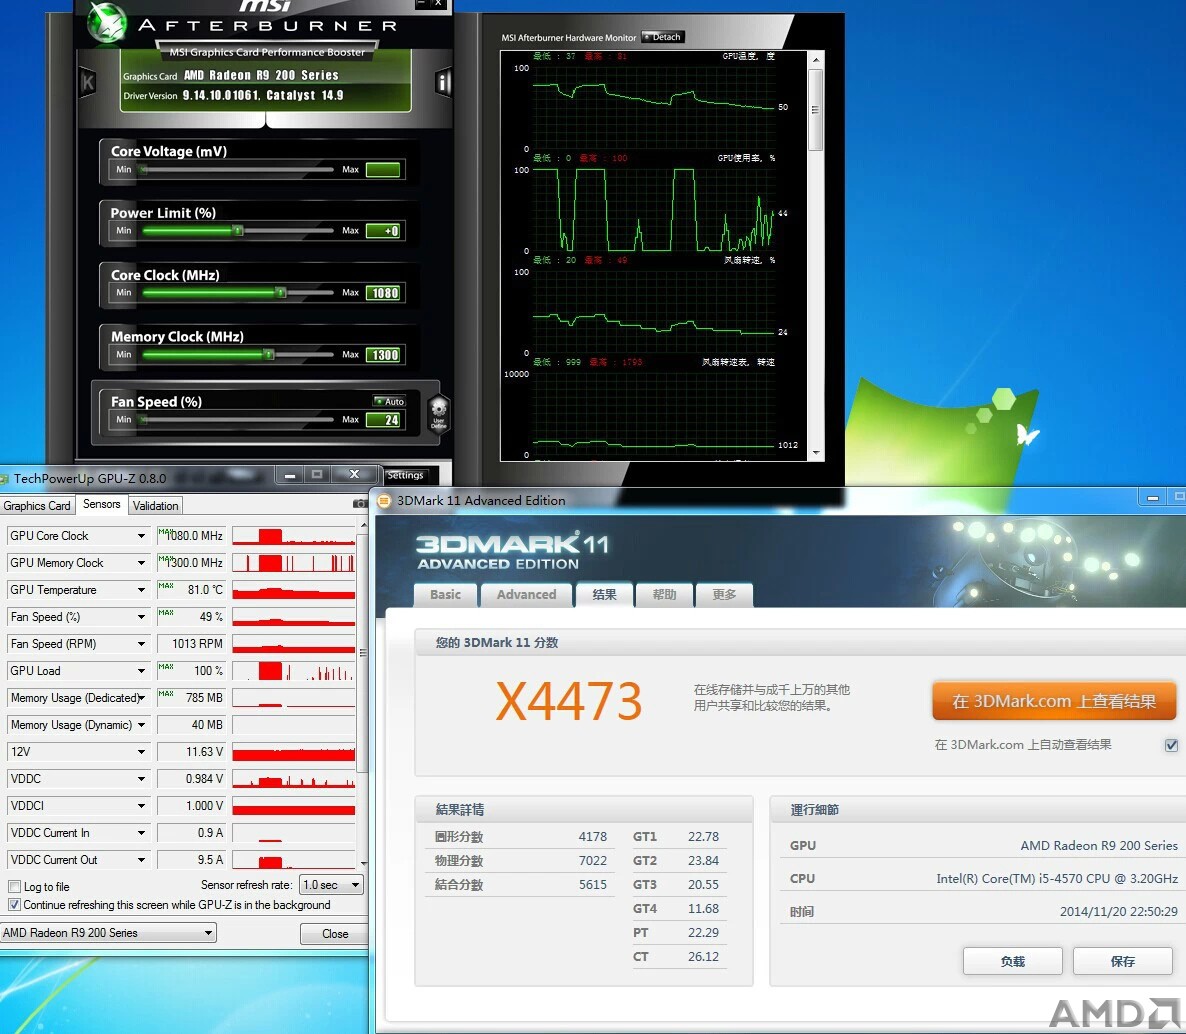The width and height of the screenshot is (1186, 1034).
Task: Open the 12V sensor dropdown
Action: tap(141, 752)
